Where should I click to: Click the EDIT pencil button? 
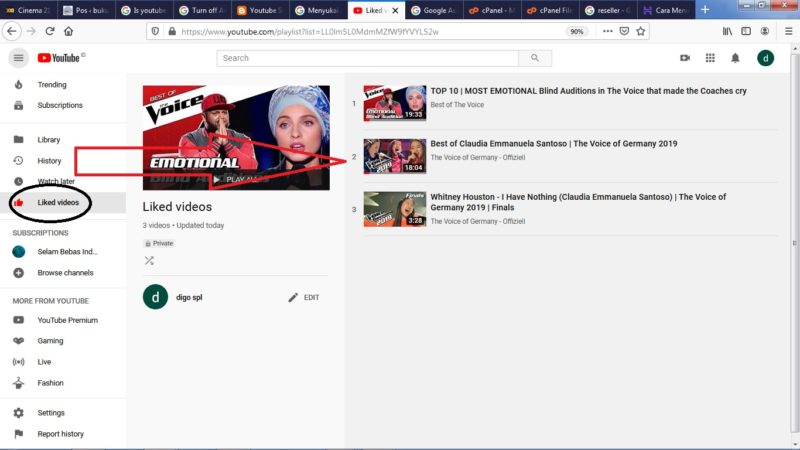(x=304, y=297)
